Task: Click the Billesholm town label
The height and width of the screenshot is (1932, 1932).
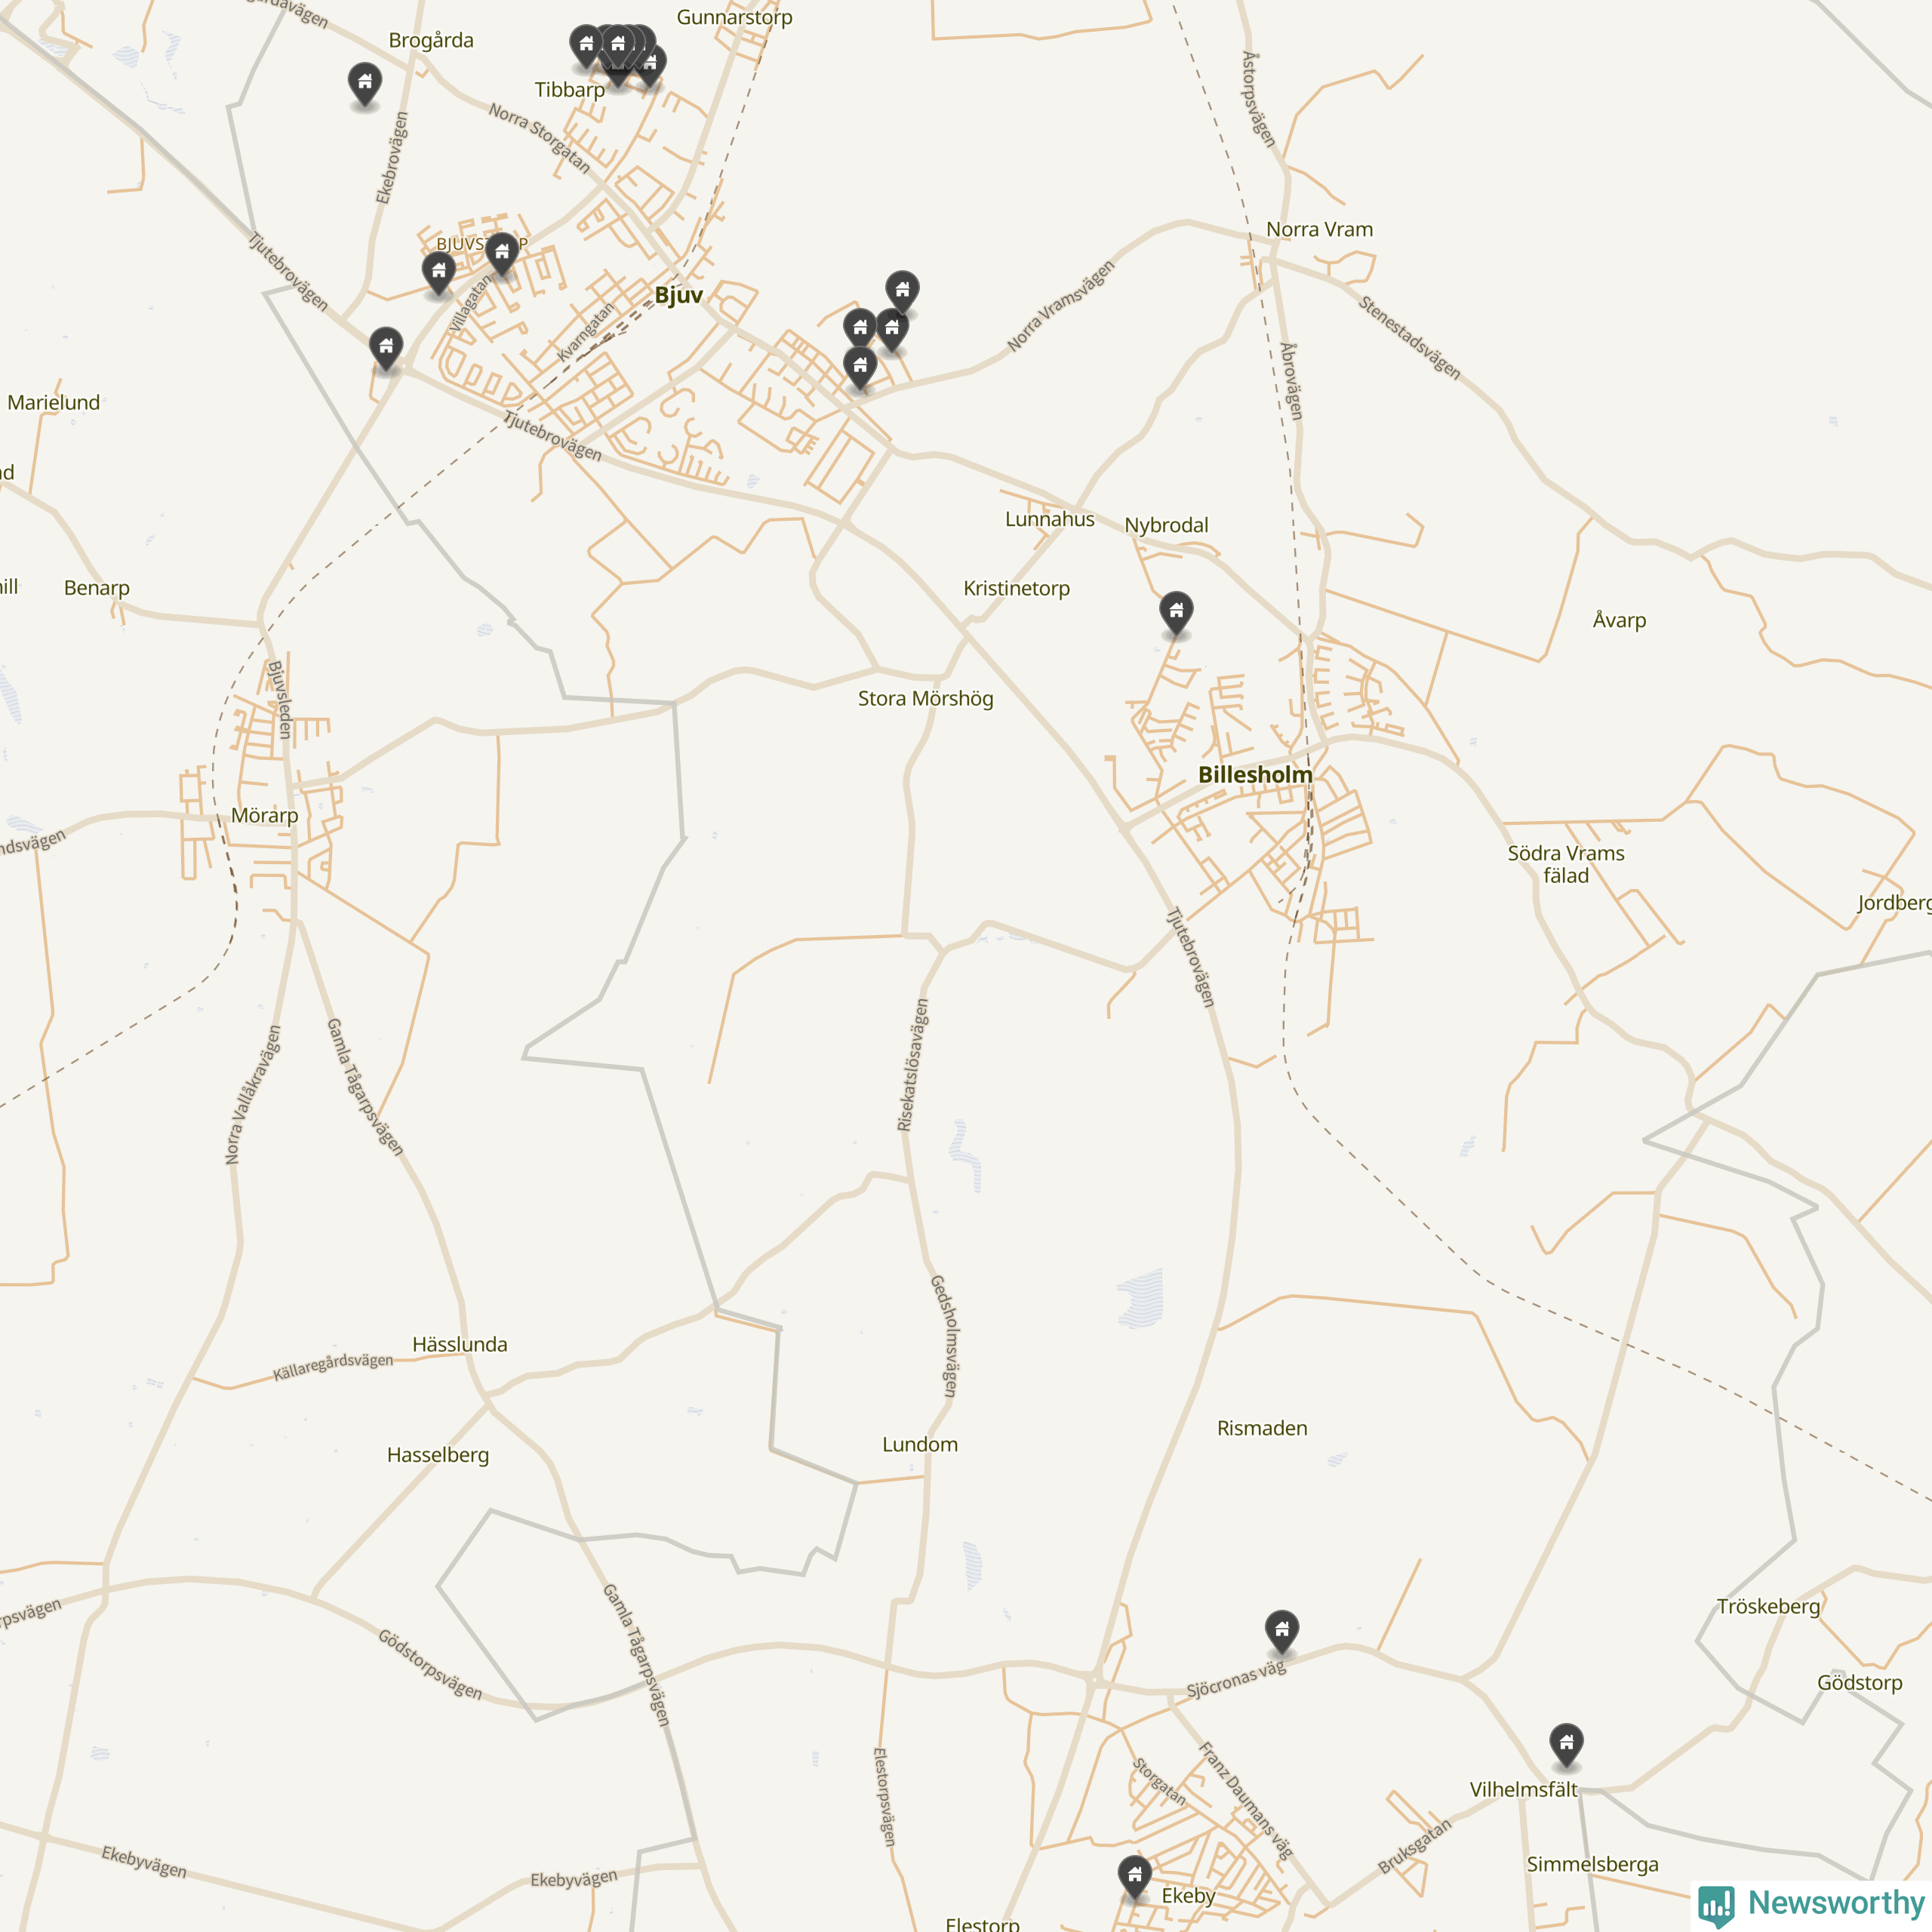Action: click(1255, 774)
